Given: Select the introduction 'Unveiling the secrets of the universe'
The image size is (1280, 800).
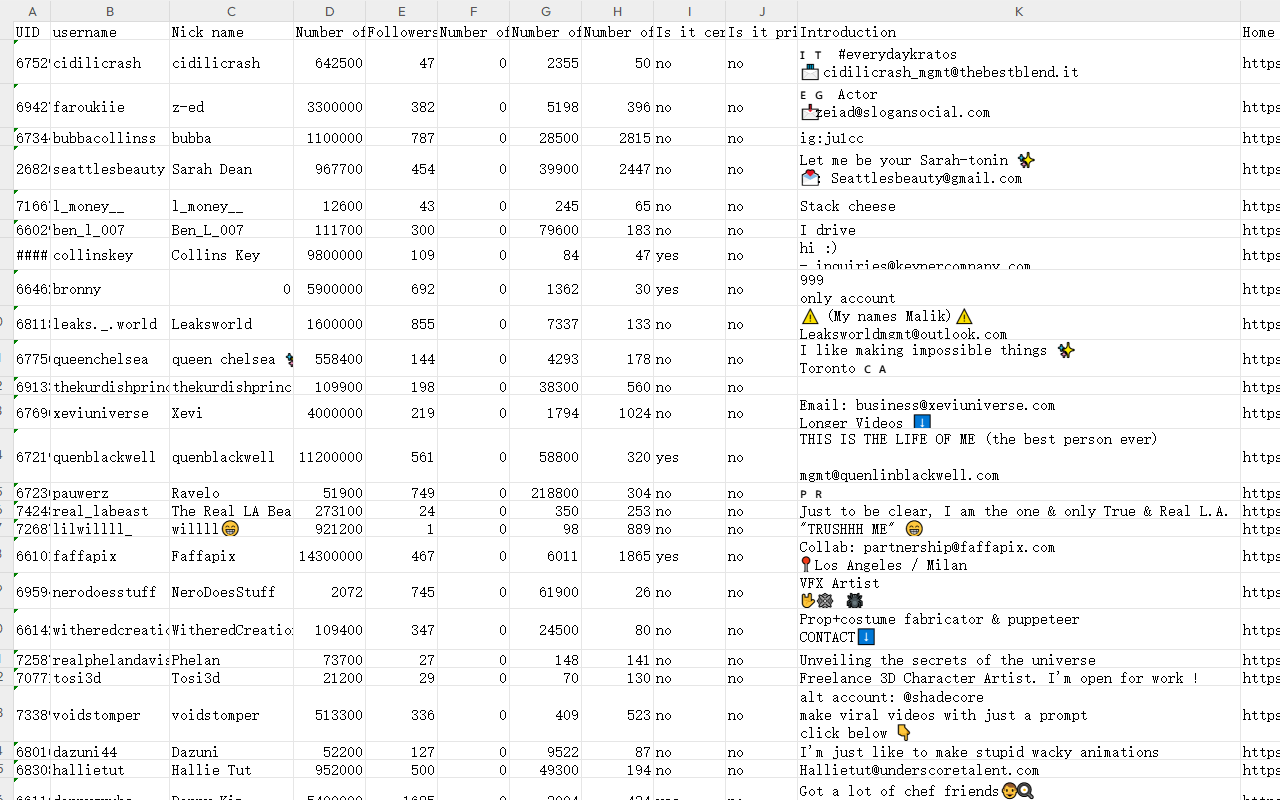Looking at the screenshot, I should coord(1018,660).
